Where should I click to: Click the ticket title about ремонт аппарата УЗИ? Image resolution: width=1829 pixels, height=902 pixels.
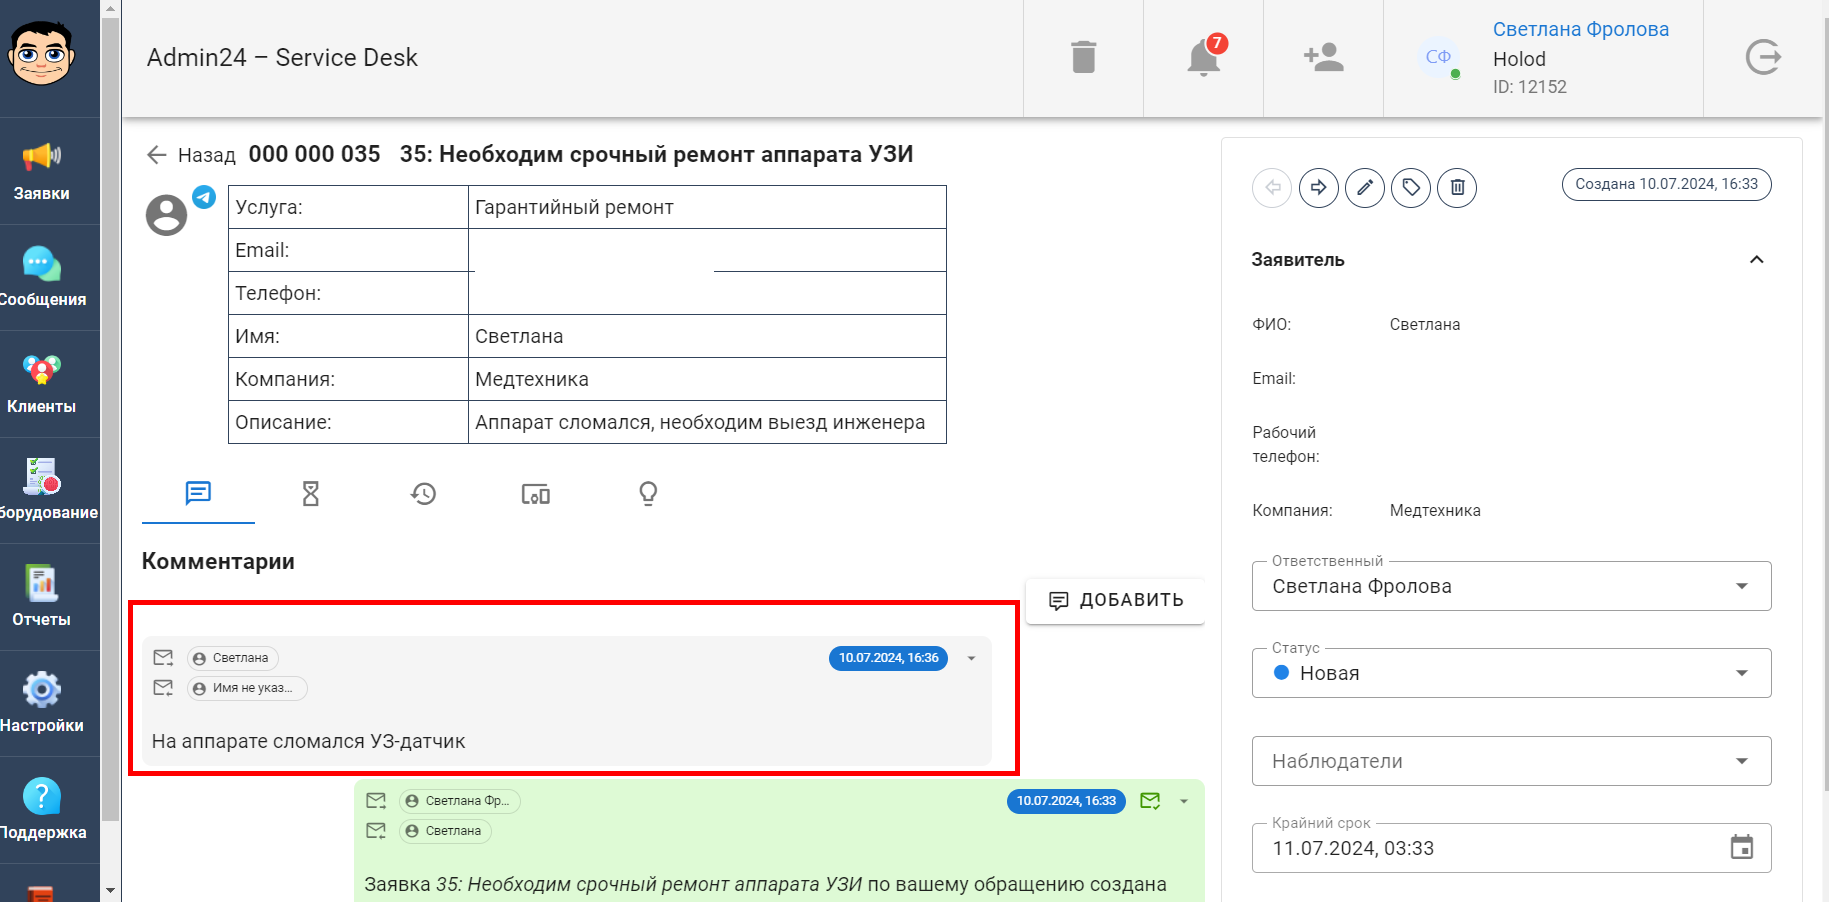coord(656,154)
